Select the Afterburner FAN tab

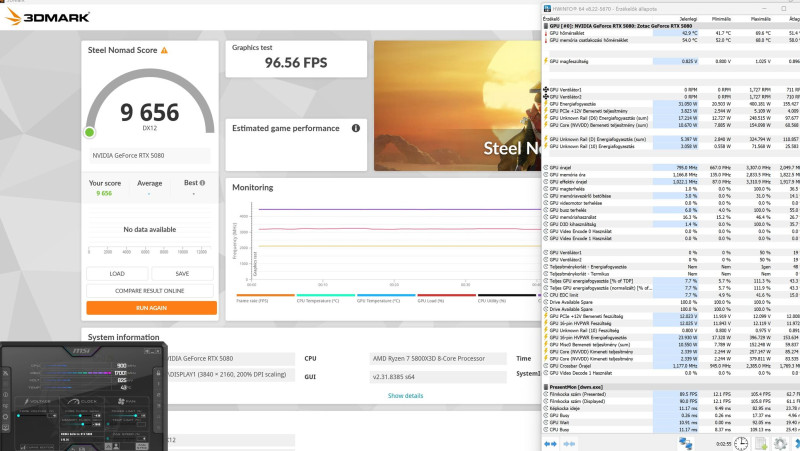click(x=127, y=402)
